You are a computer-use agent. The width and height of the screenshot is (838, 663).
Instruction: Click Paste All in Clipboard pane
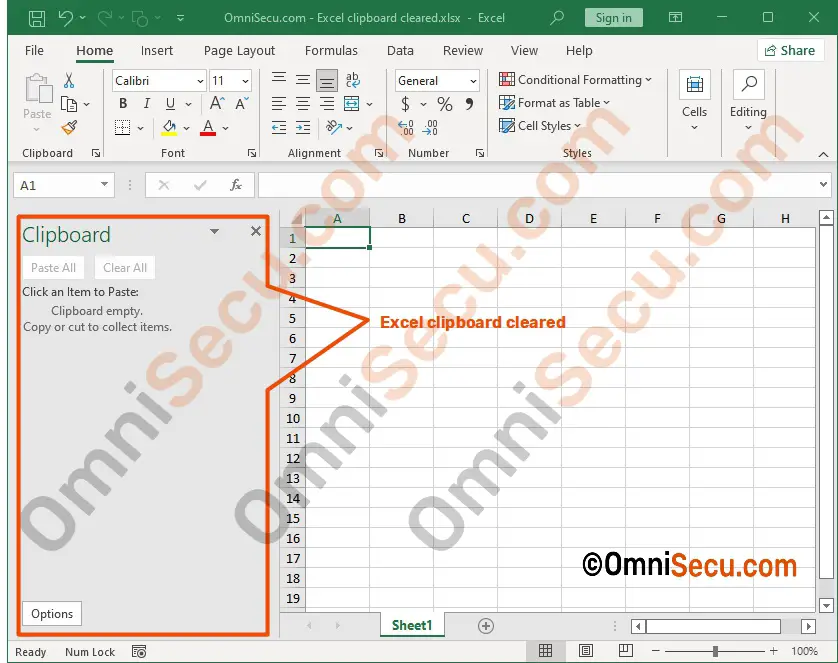(x=53, y=268)
